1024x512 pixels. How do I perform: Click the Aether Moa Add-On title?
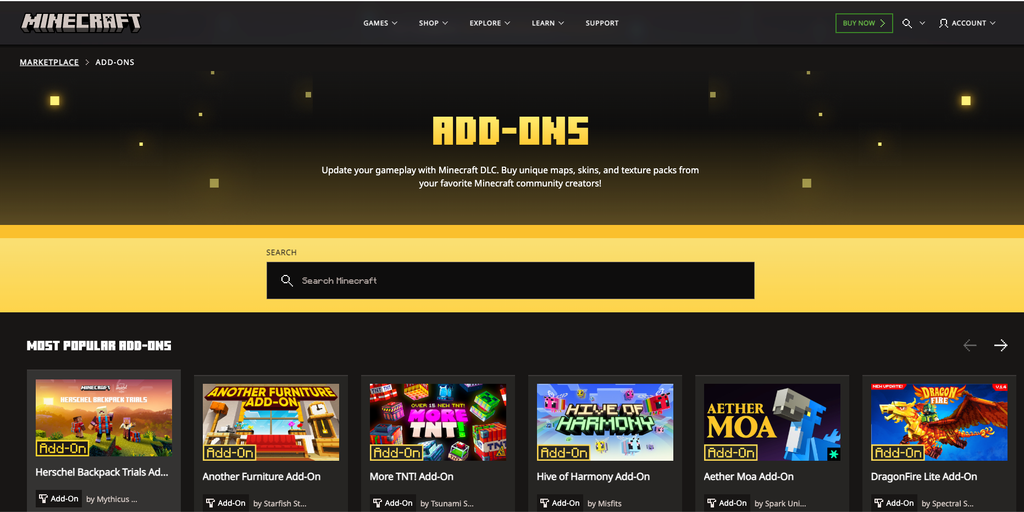(x=748, y=477)
